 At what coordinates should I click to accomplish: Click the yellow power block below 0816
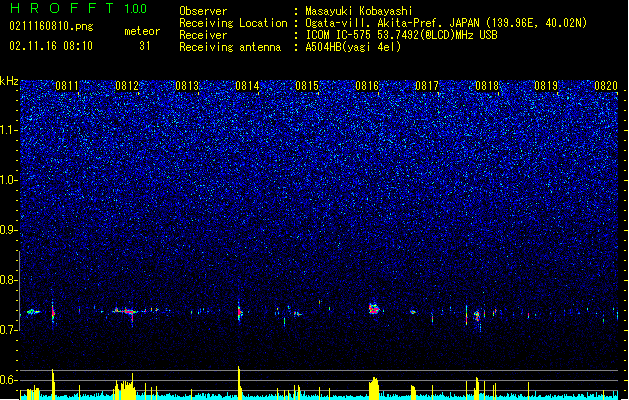374,388
